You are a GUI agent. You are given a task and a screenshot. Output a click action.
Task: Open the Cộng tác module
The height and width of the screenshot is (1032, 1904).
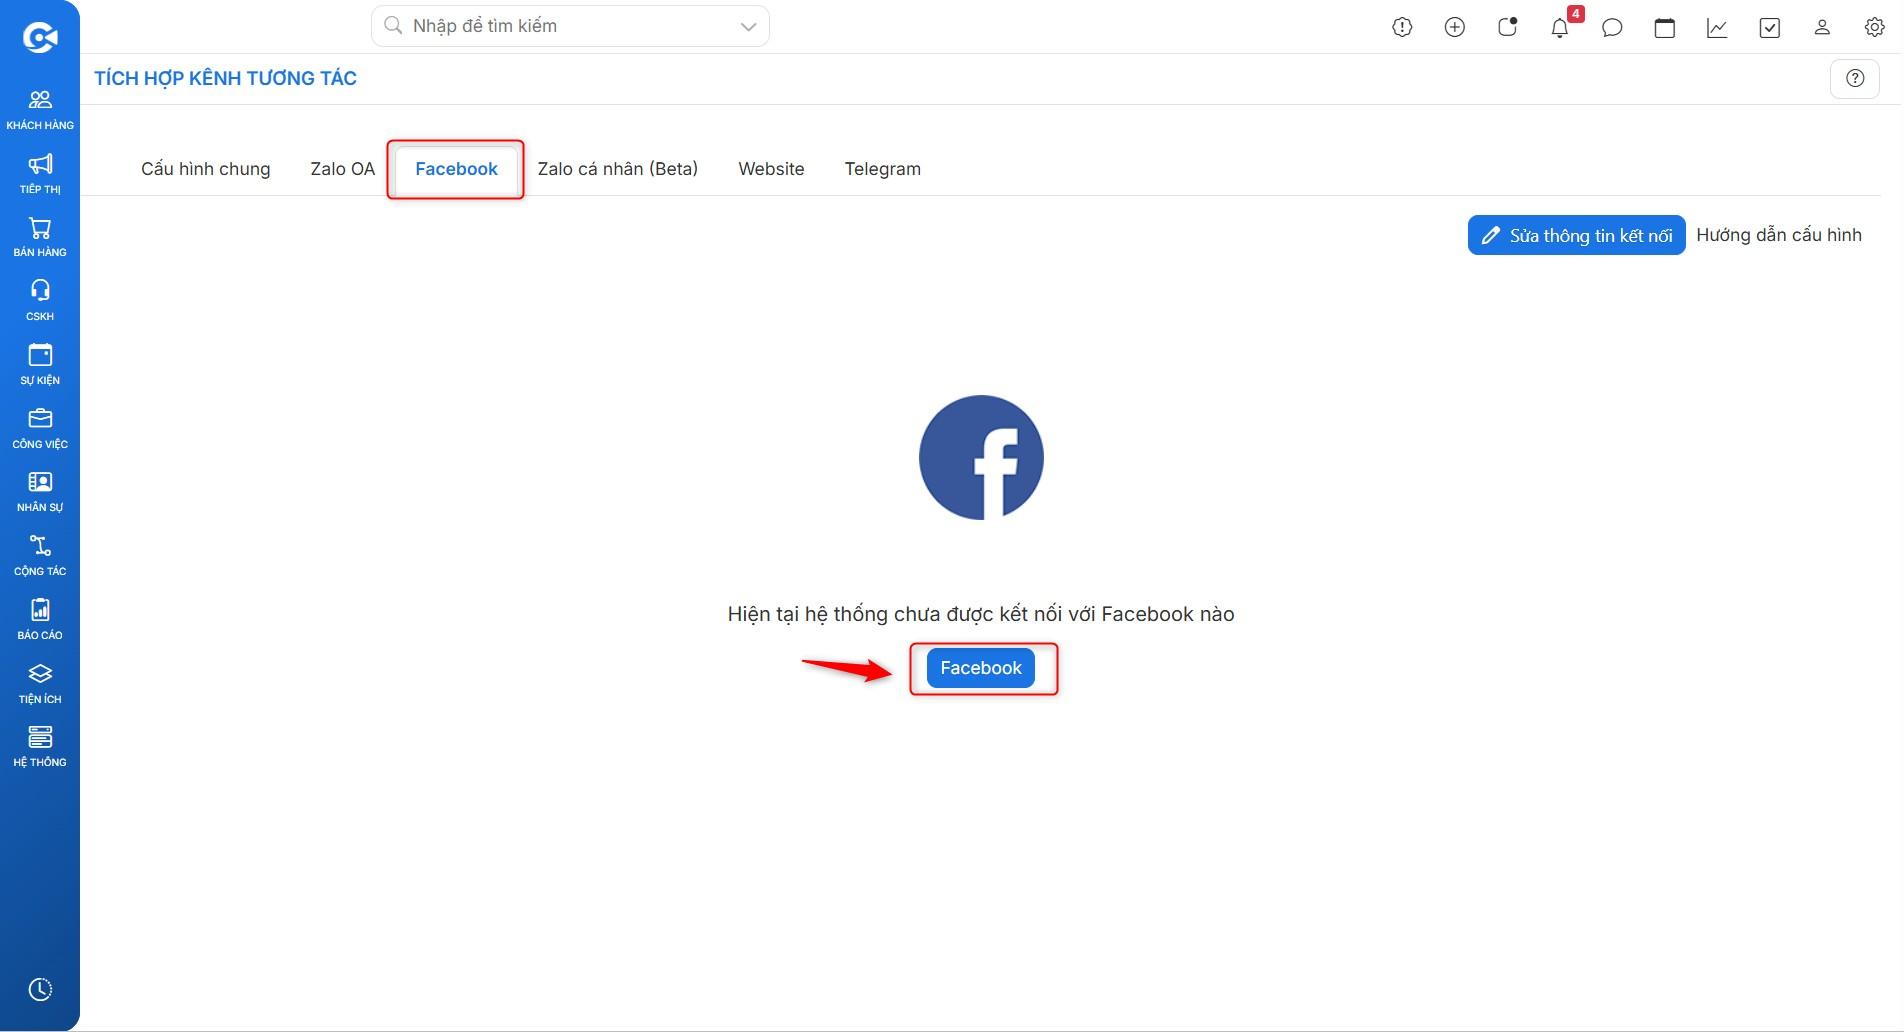(x=40, y=555)
